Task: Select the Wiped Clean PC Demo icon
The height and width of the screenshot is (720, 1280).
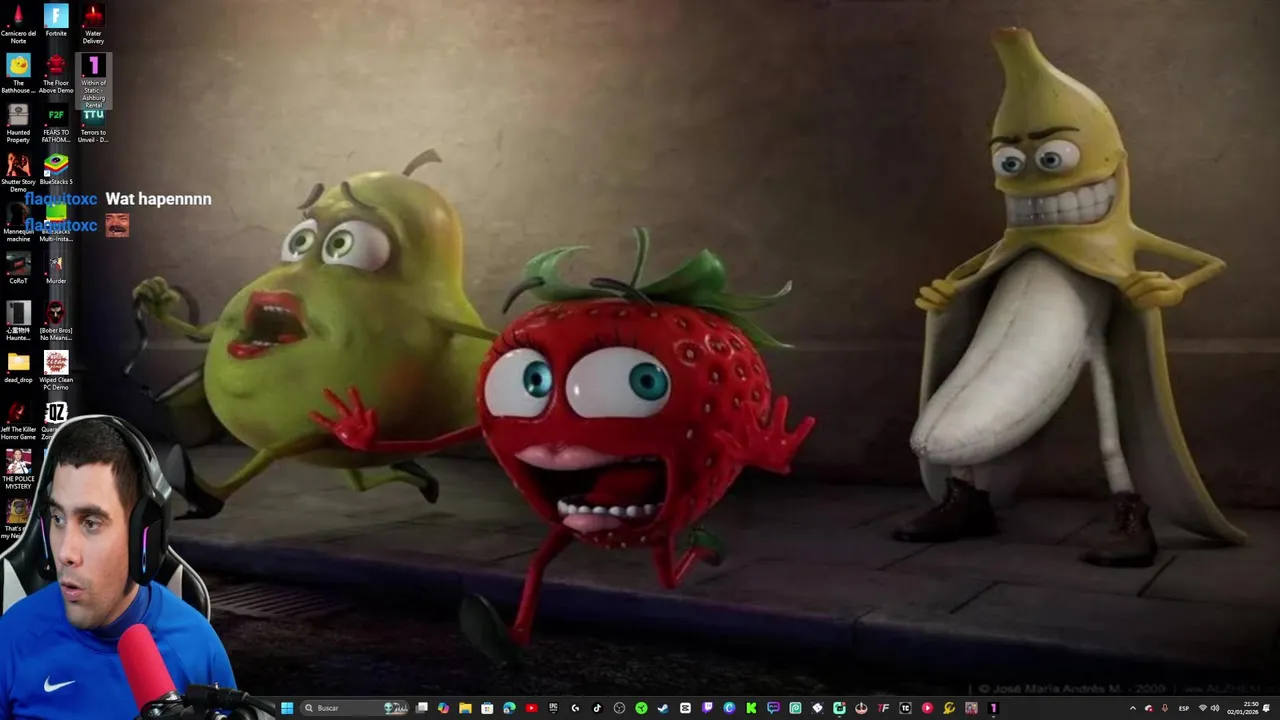Action: [56, 371]
